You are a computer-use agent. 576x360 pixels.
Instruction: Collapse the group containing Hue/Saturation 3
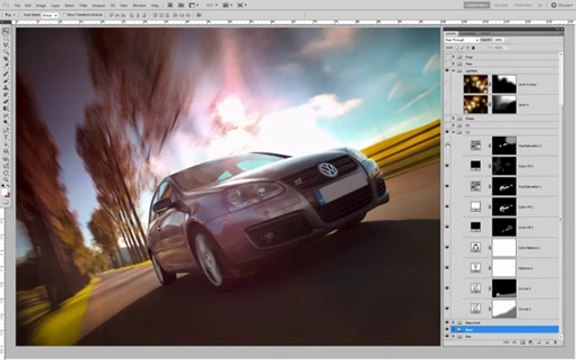pyautogui.click(x=453, y=132)
